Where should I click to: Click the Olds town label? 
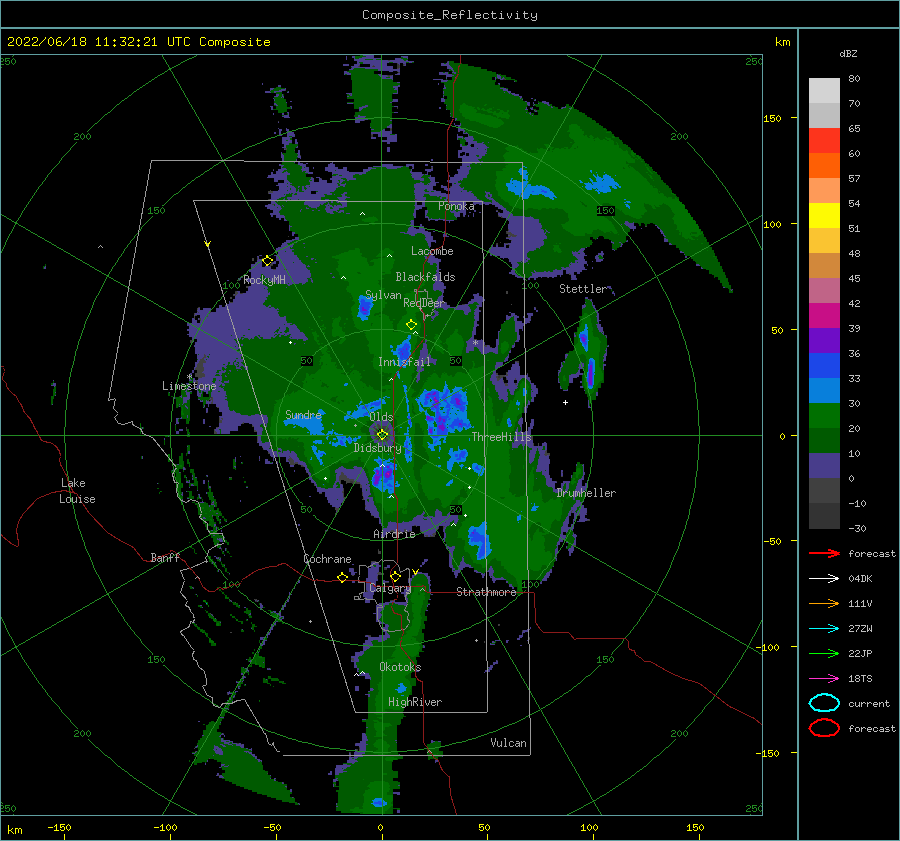click(381, 417)
